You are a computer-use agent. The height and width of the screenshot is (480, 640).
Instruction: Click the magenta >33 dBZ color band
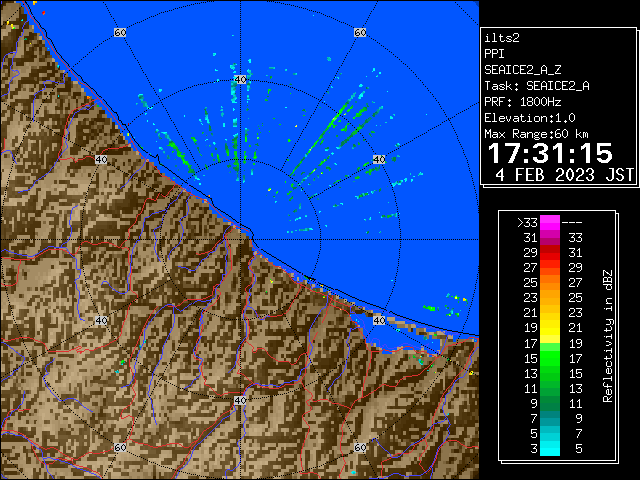pyautogui.click(x=550, y=223)
